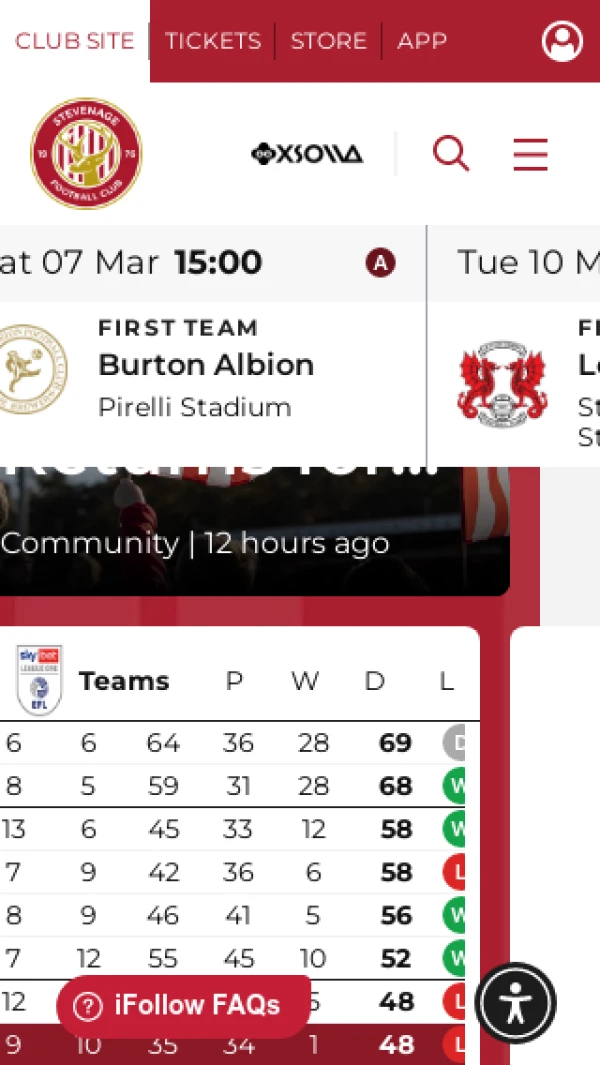Open the accessibility options widget

515,1003
